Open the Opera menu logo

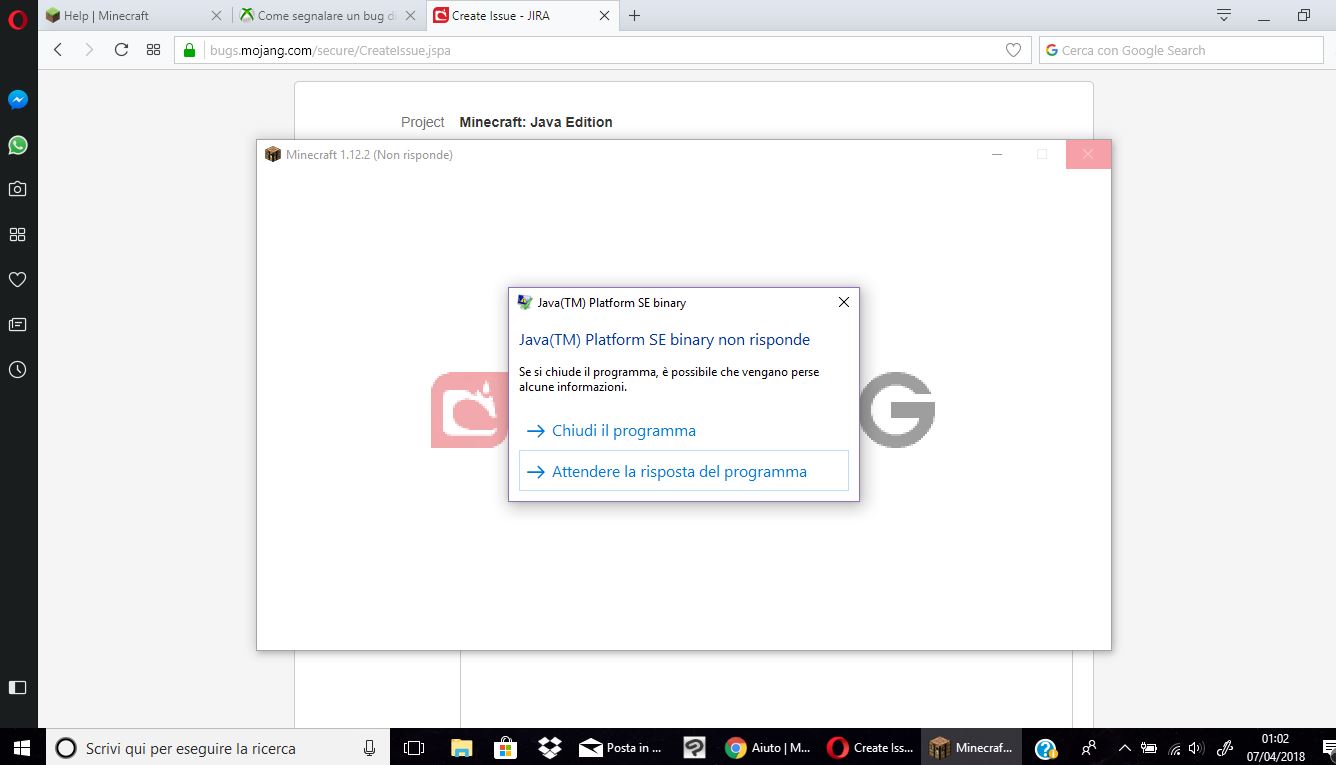17,19
